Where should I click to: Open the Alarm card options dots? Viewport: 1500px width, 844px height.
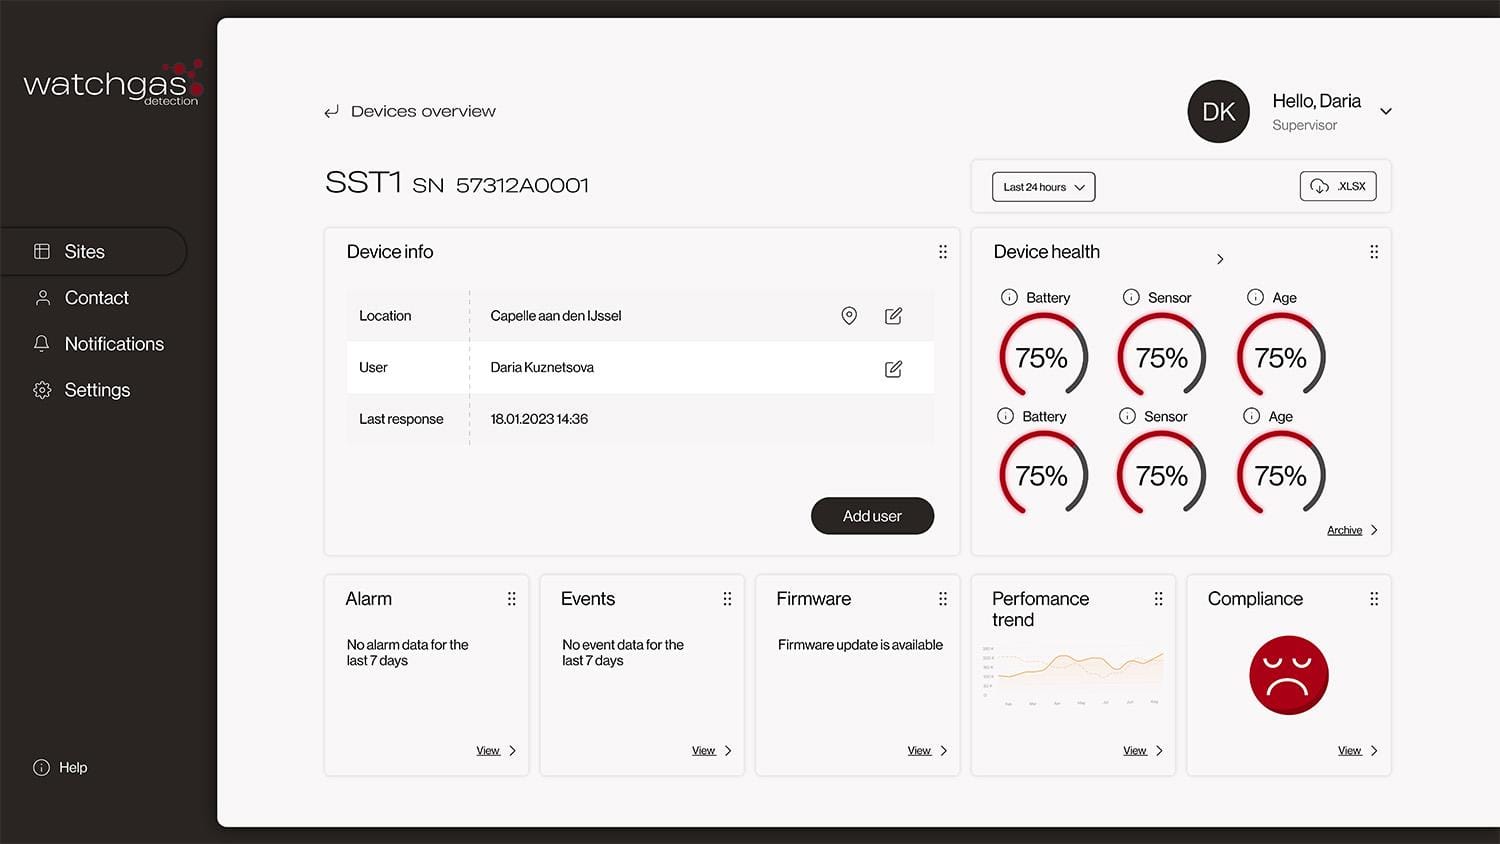[511, 599]
